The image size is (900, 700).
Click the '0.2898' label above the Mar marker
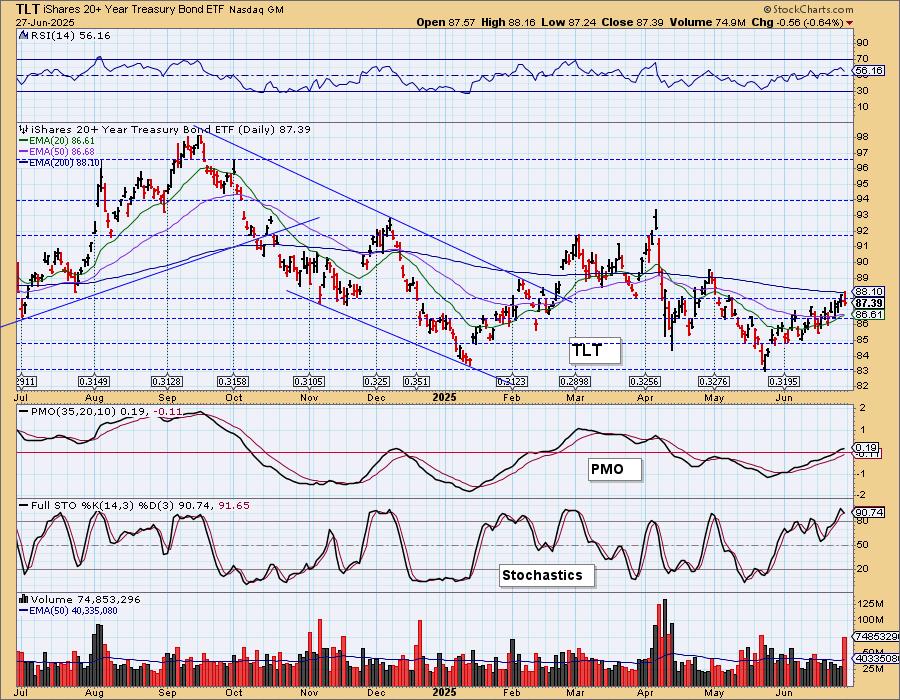(576, 382)
